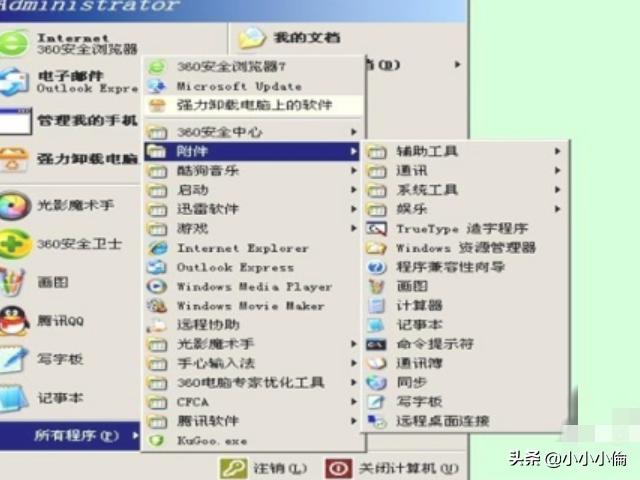The width and height of the screenshot is (640, 480).
Task: Open the 通讯簿 address book icon
Action: [376, 363]
